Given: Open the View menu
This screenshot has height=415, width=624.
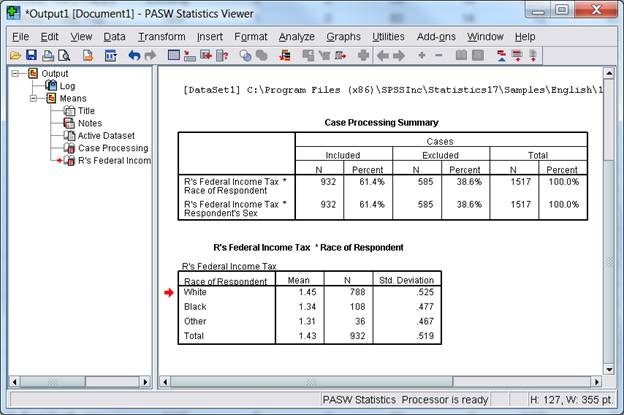Looking at the screenshot, I should coord(81,37).
